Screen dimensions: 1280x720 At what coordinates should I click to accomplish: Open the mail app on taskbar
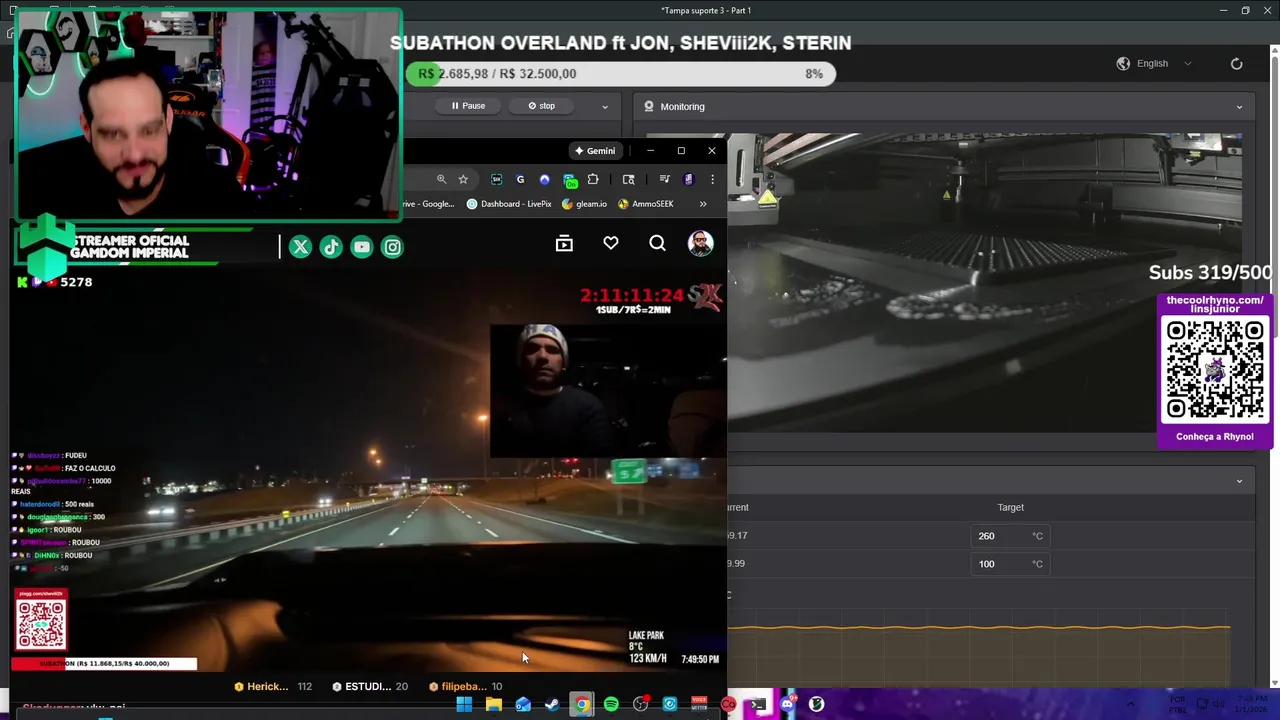click(x=523, y=704)
